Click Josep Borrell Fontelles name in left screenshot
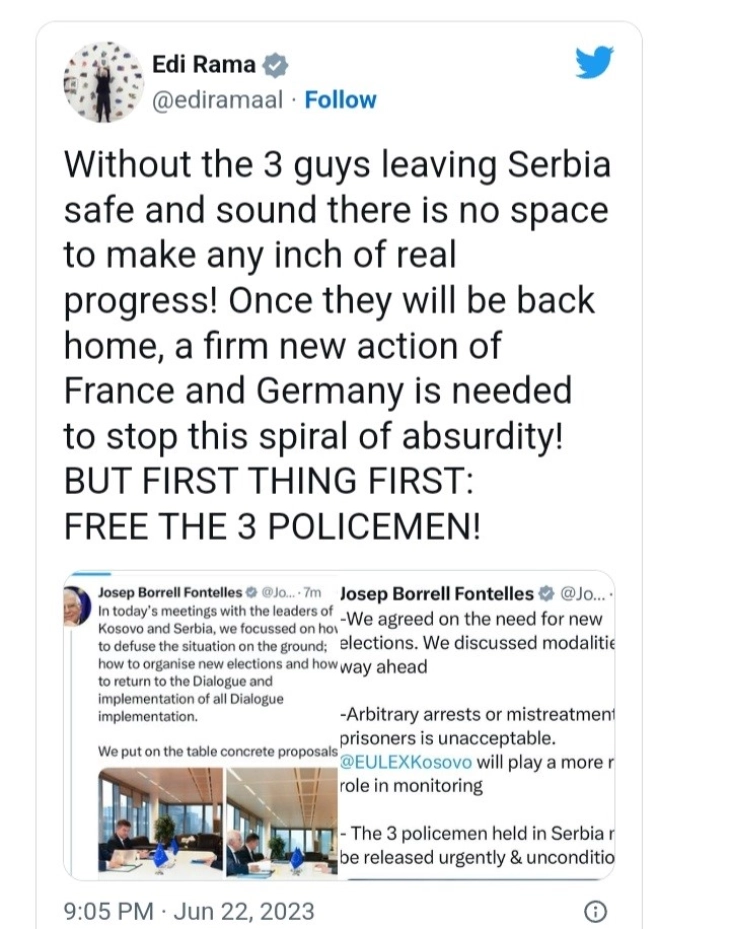The width and height of the screenshot is (730, 929). (x=169, y=592)
